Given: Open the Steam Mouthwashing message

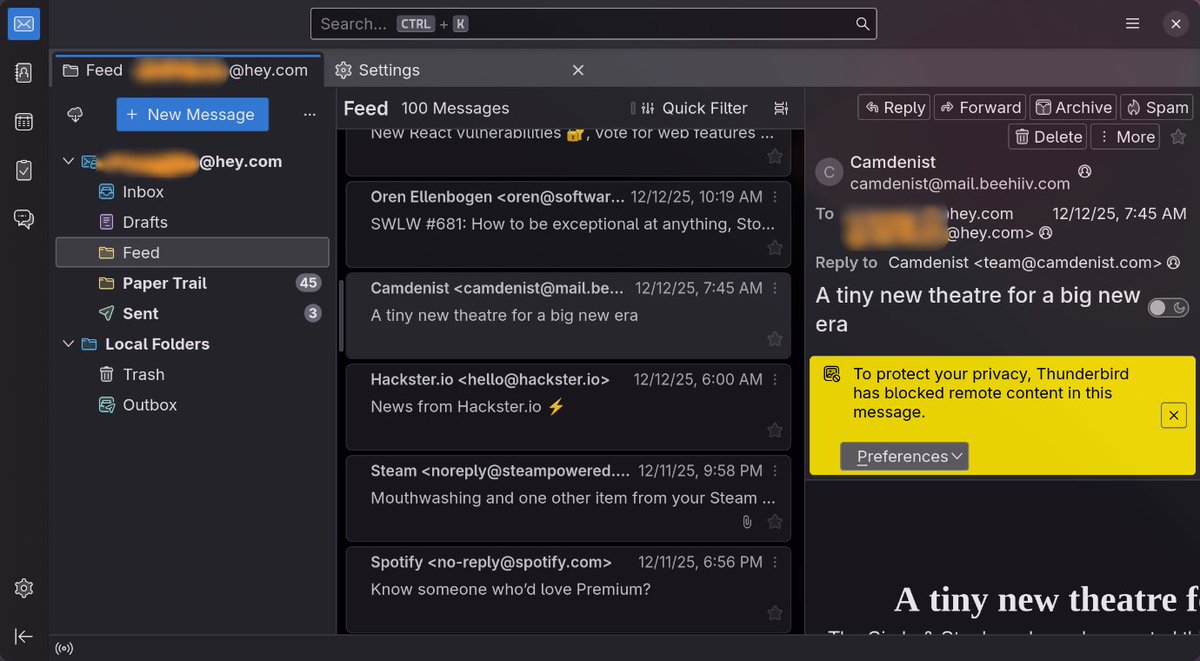Looking at the screenshot, I should 569,498.
